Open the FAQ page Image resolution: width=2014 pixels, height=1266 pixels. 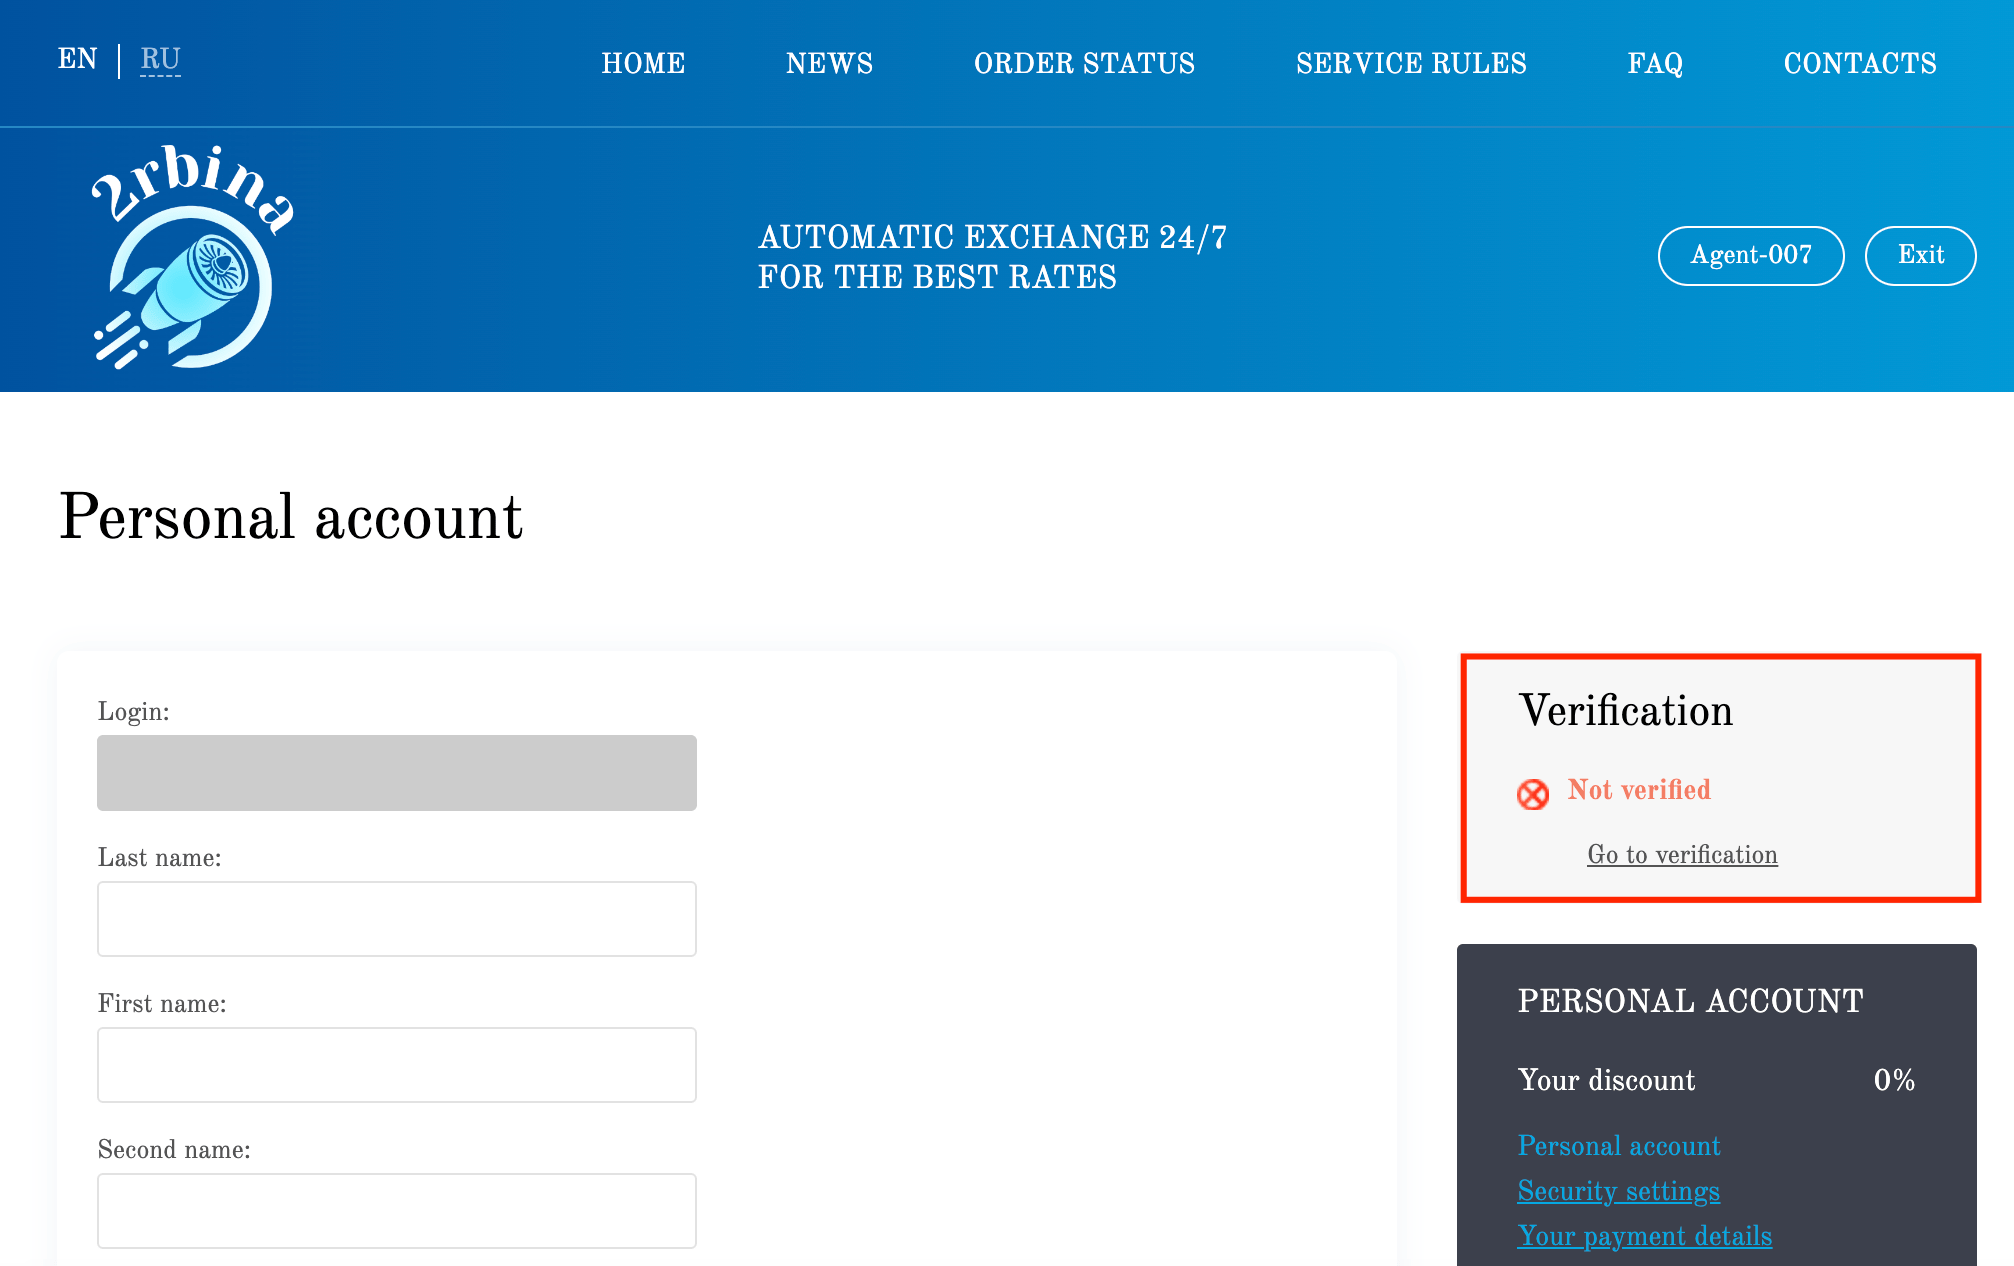point(1655,63)
